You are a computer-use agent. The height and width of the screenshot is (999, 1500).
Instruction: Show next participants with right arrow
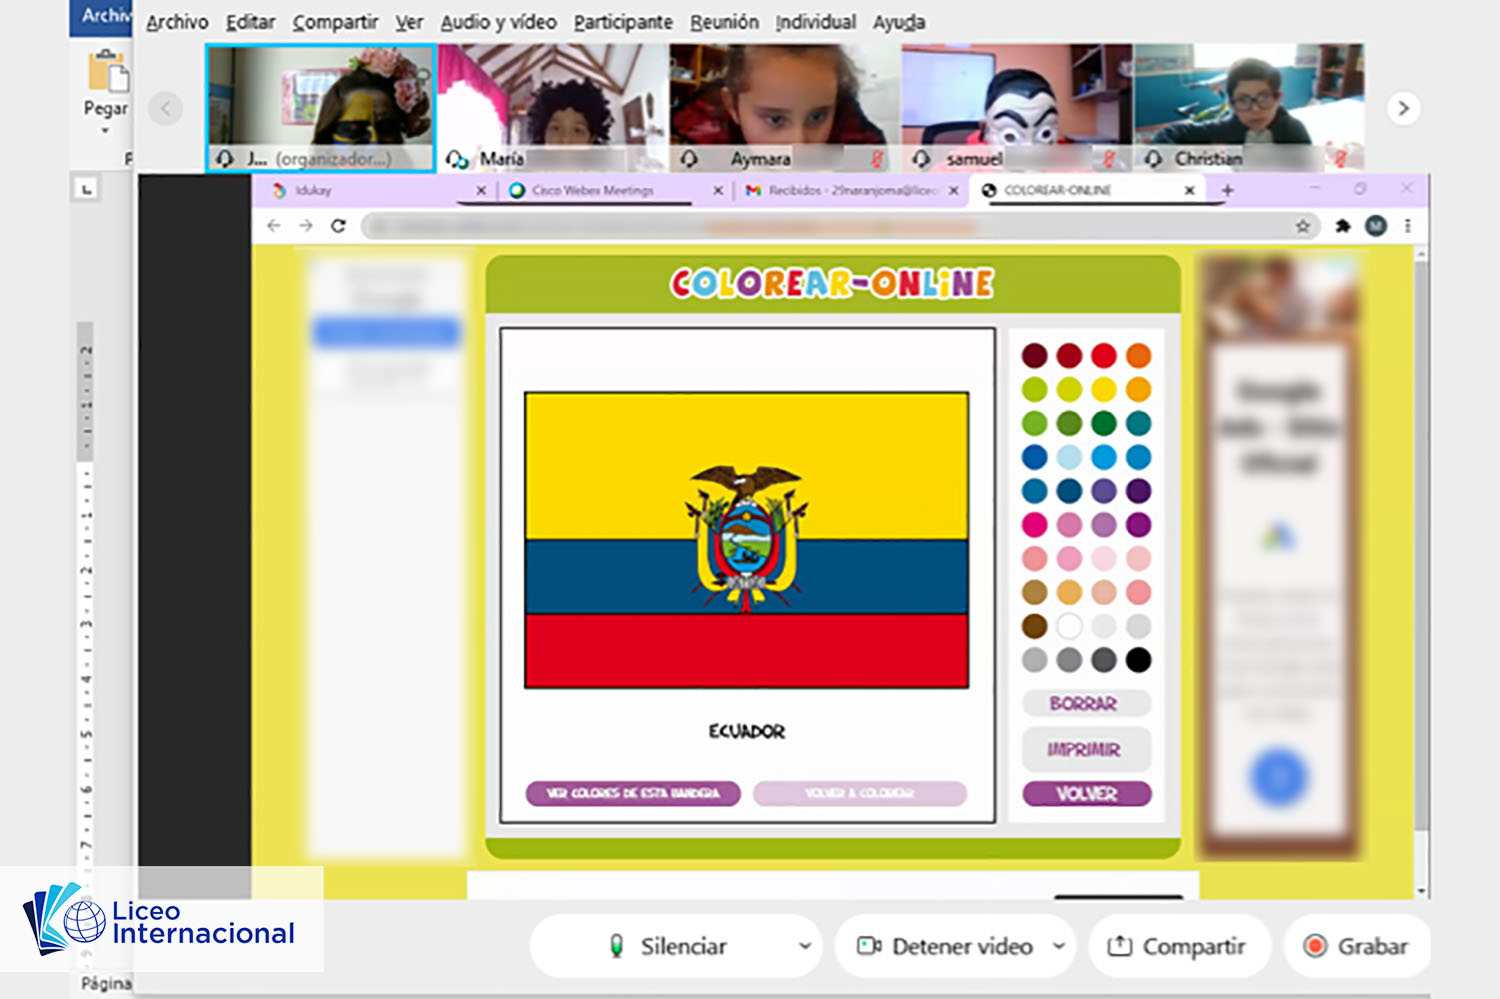coord(1403,108)
